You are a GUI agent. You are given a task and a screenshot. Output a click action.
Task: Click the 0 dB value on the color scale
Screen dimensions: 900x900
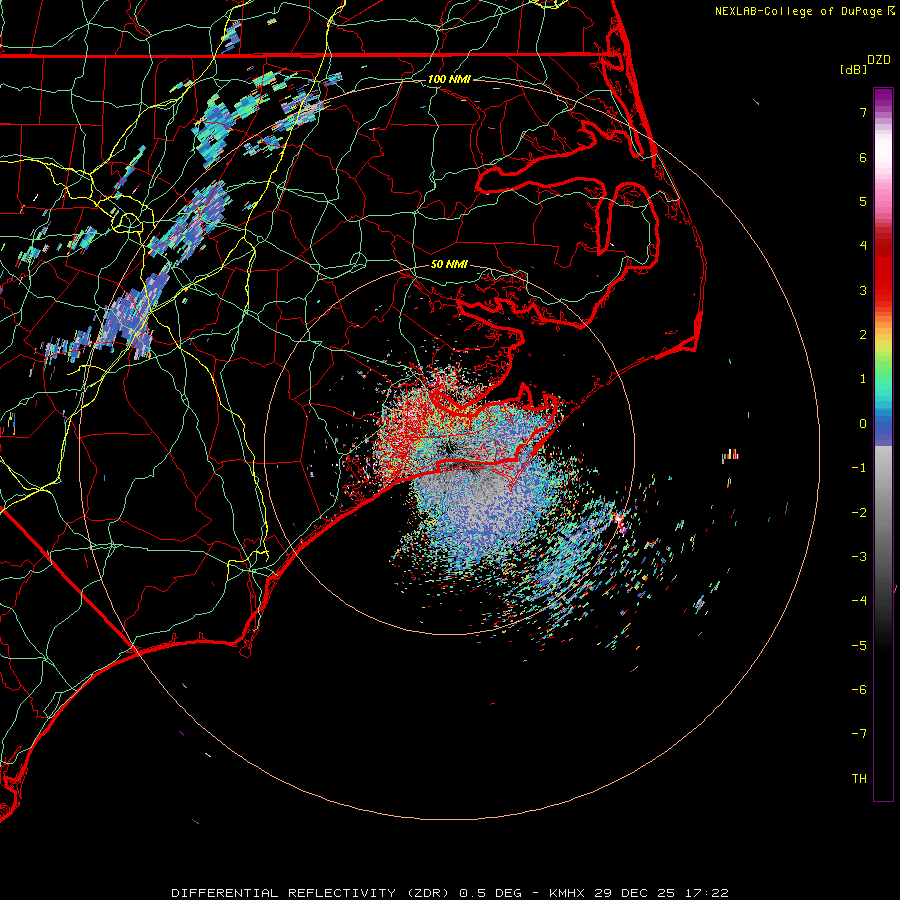coord(863,424)
